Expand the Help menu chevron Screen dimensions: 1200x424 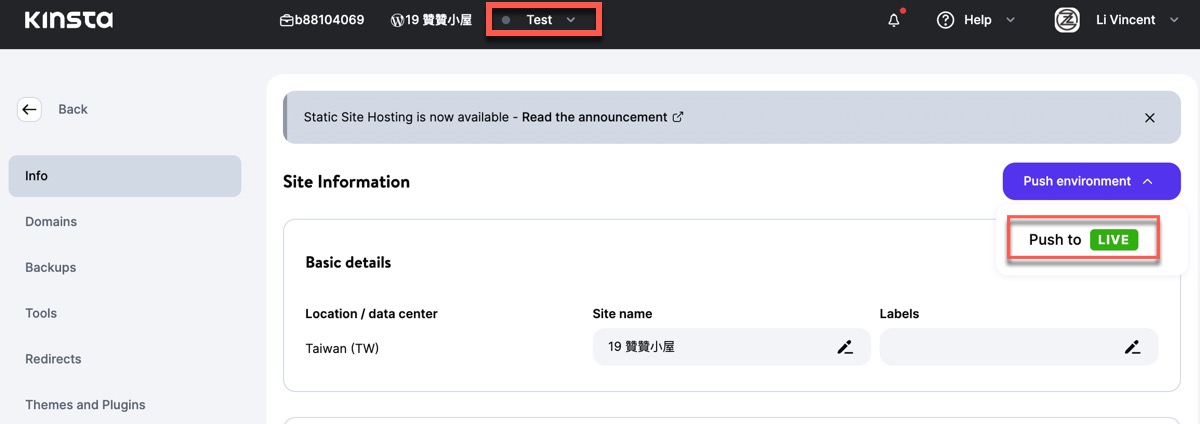(1009, 20)
